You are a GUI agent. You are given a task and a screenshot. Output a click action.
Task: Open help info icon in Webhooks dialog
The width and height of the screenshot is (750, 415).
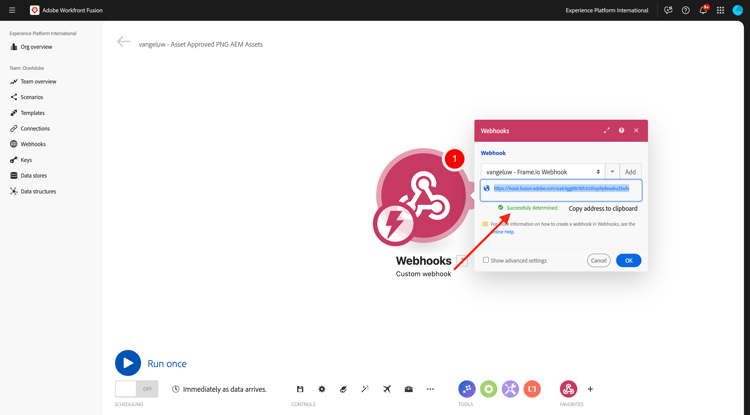click(621, 130)
